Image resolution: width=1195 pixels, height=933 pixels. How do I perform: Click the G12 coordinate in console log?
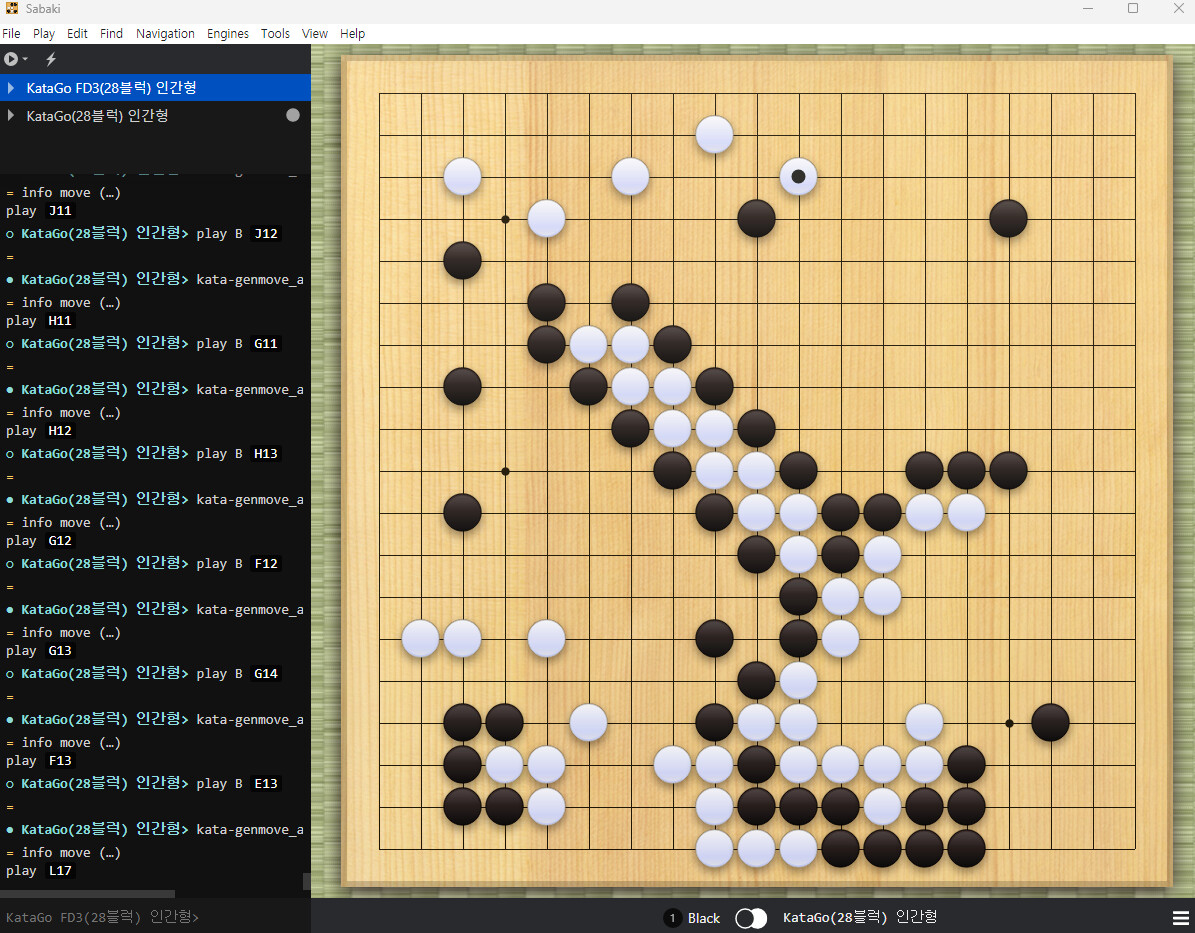tap(60, 540)
